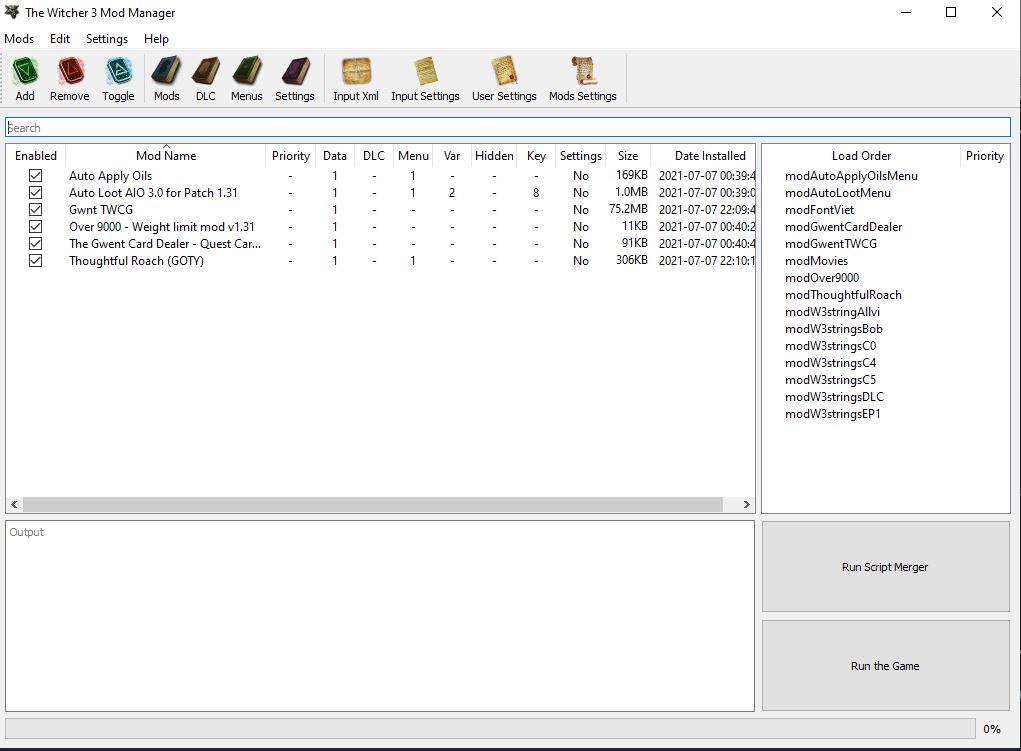
Task: Toggle the Thoughtful Roach (GOTY) checkbox
Action: (36, 261)
